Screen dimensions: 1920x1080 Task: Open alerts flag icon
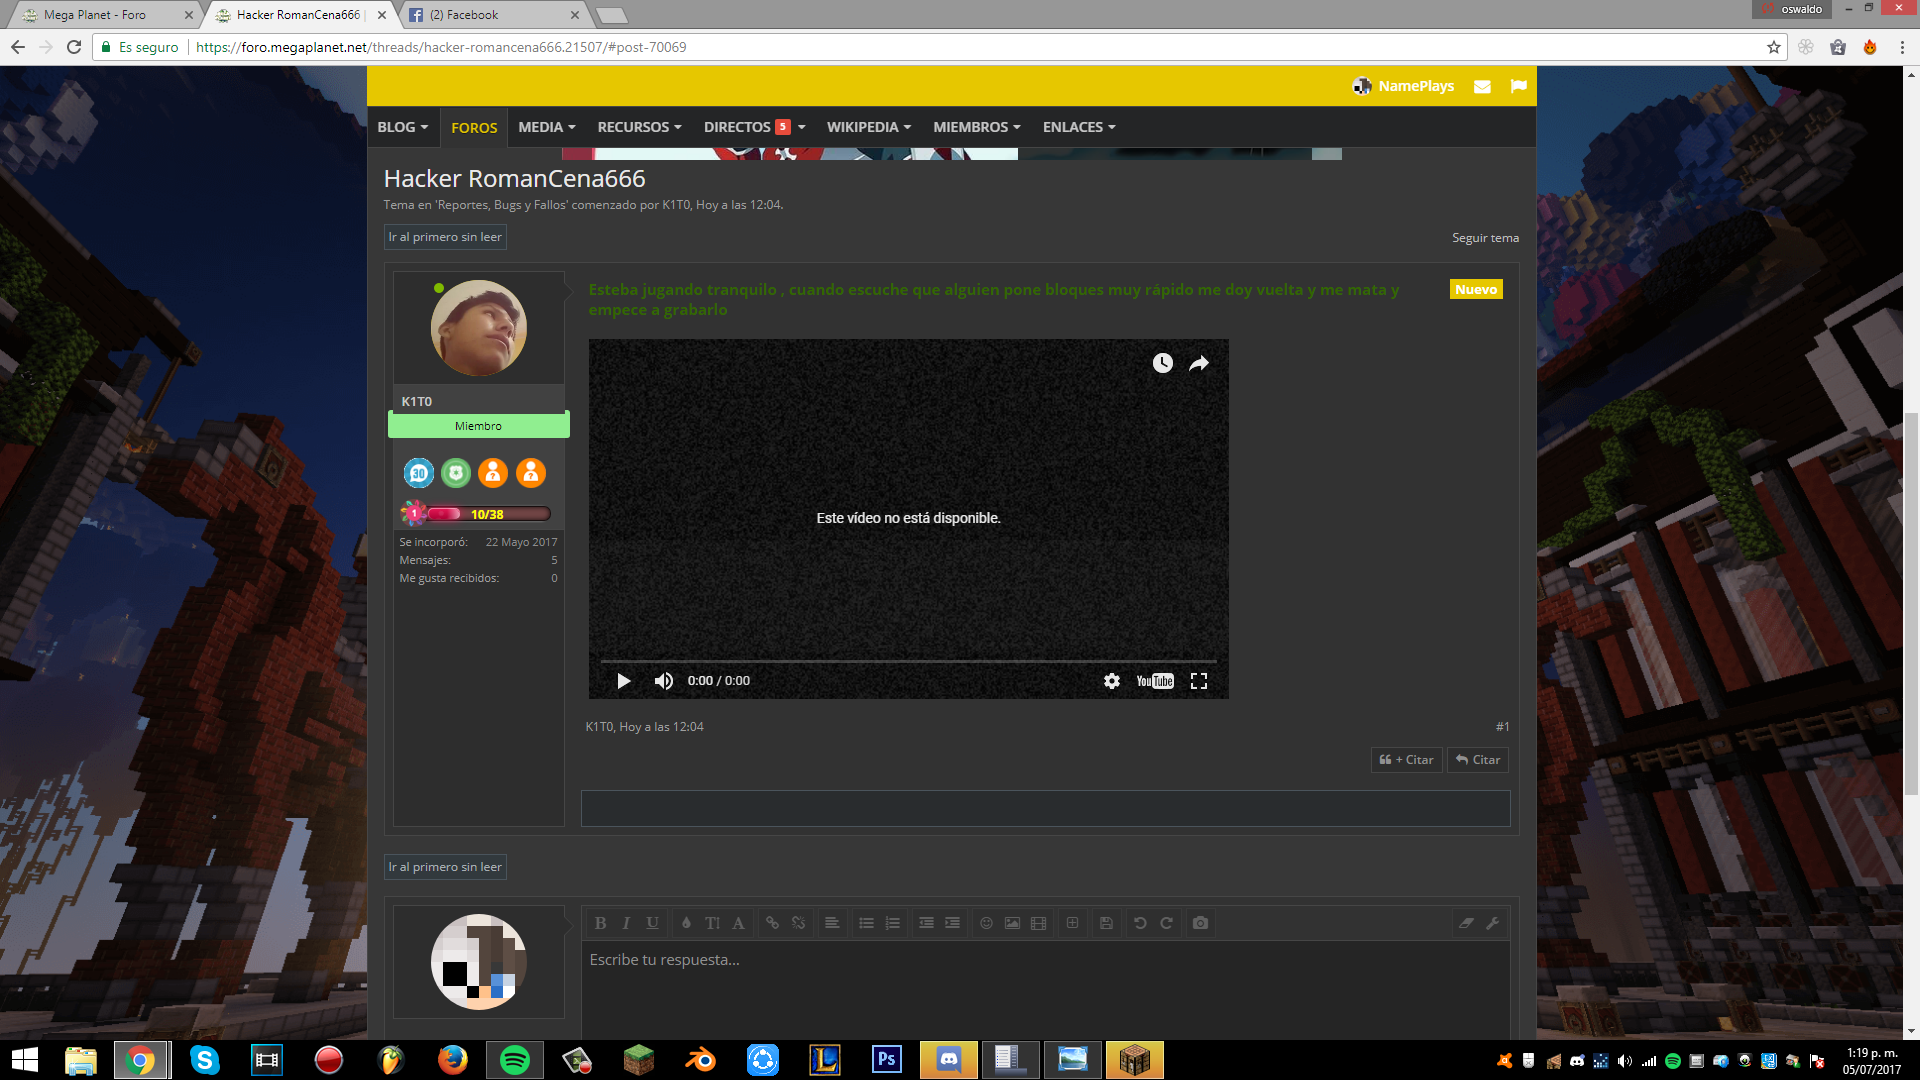point(1518,86)
